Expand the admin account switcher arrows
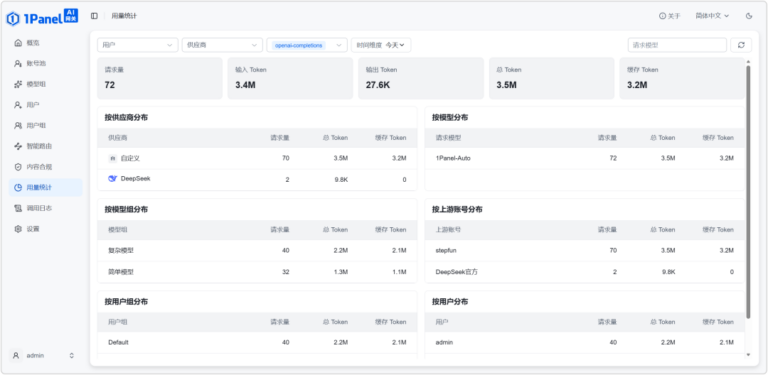The height and width of the screenshot is (375, 768). coord(72,355)
